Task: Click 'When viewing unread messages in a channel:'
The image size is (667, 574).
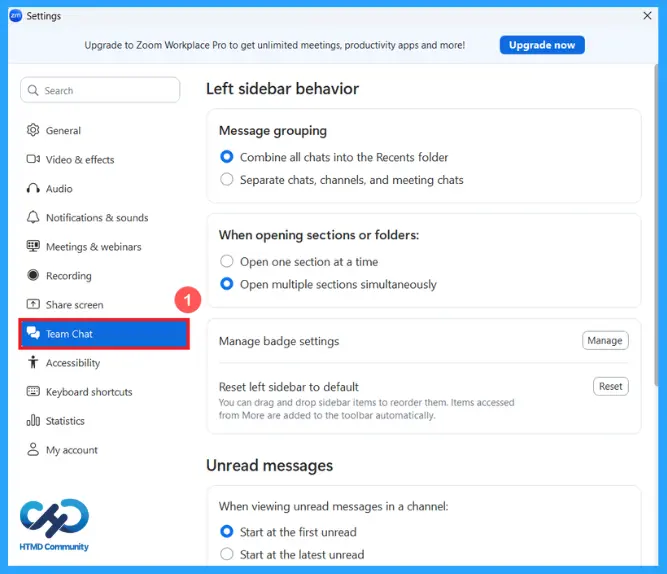Action: coord(333,506)
